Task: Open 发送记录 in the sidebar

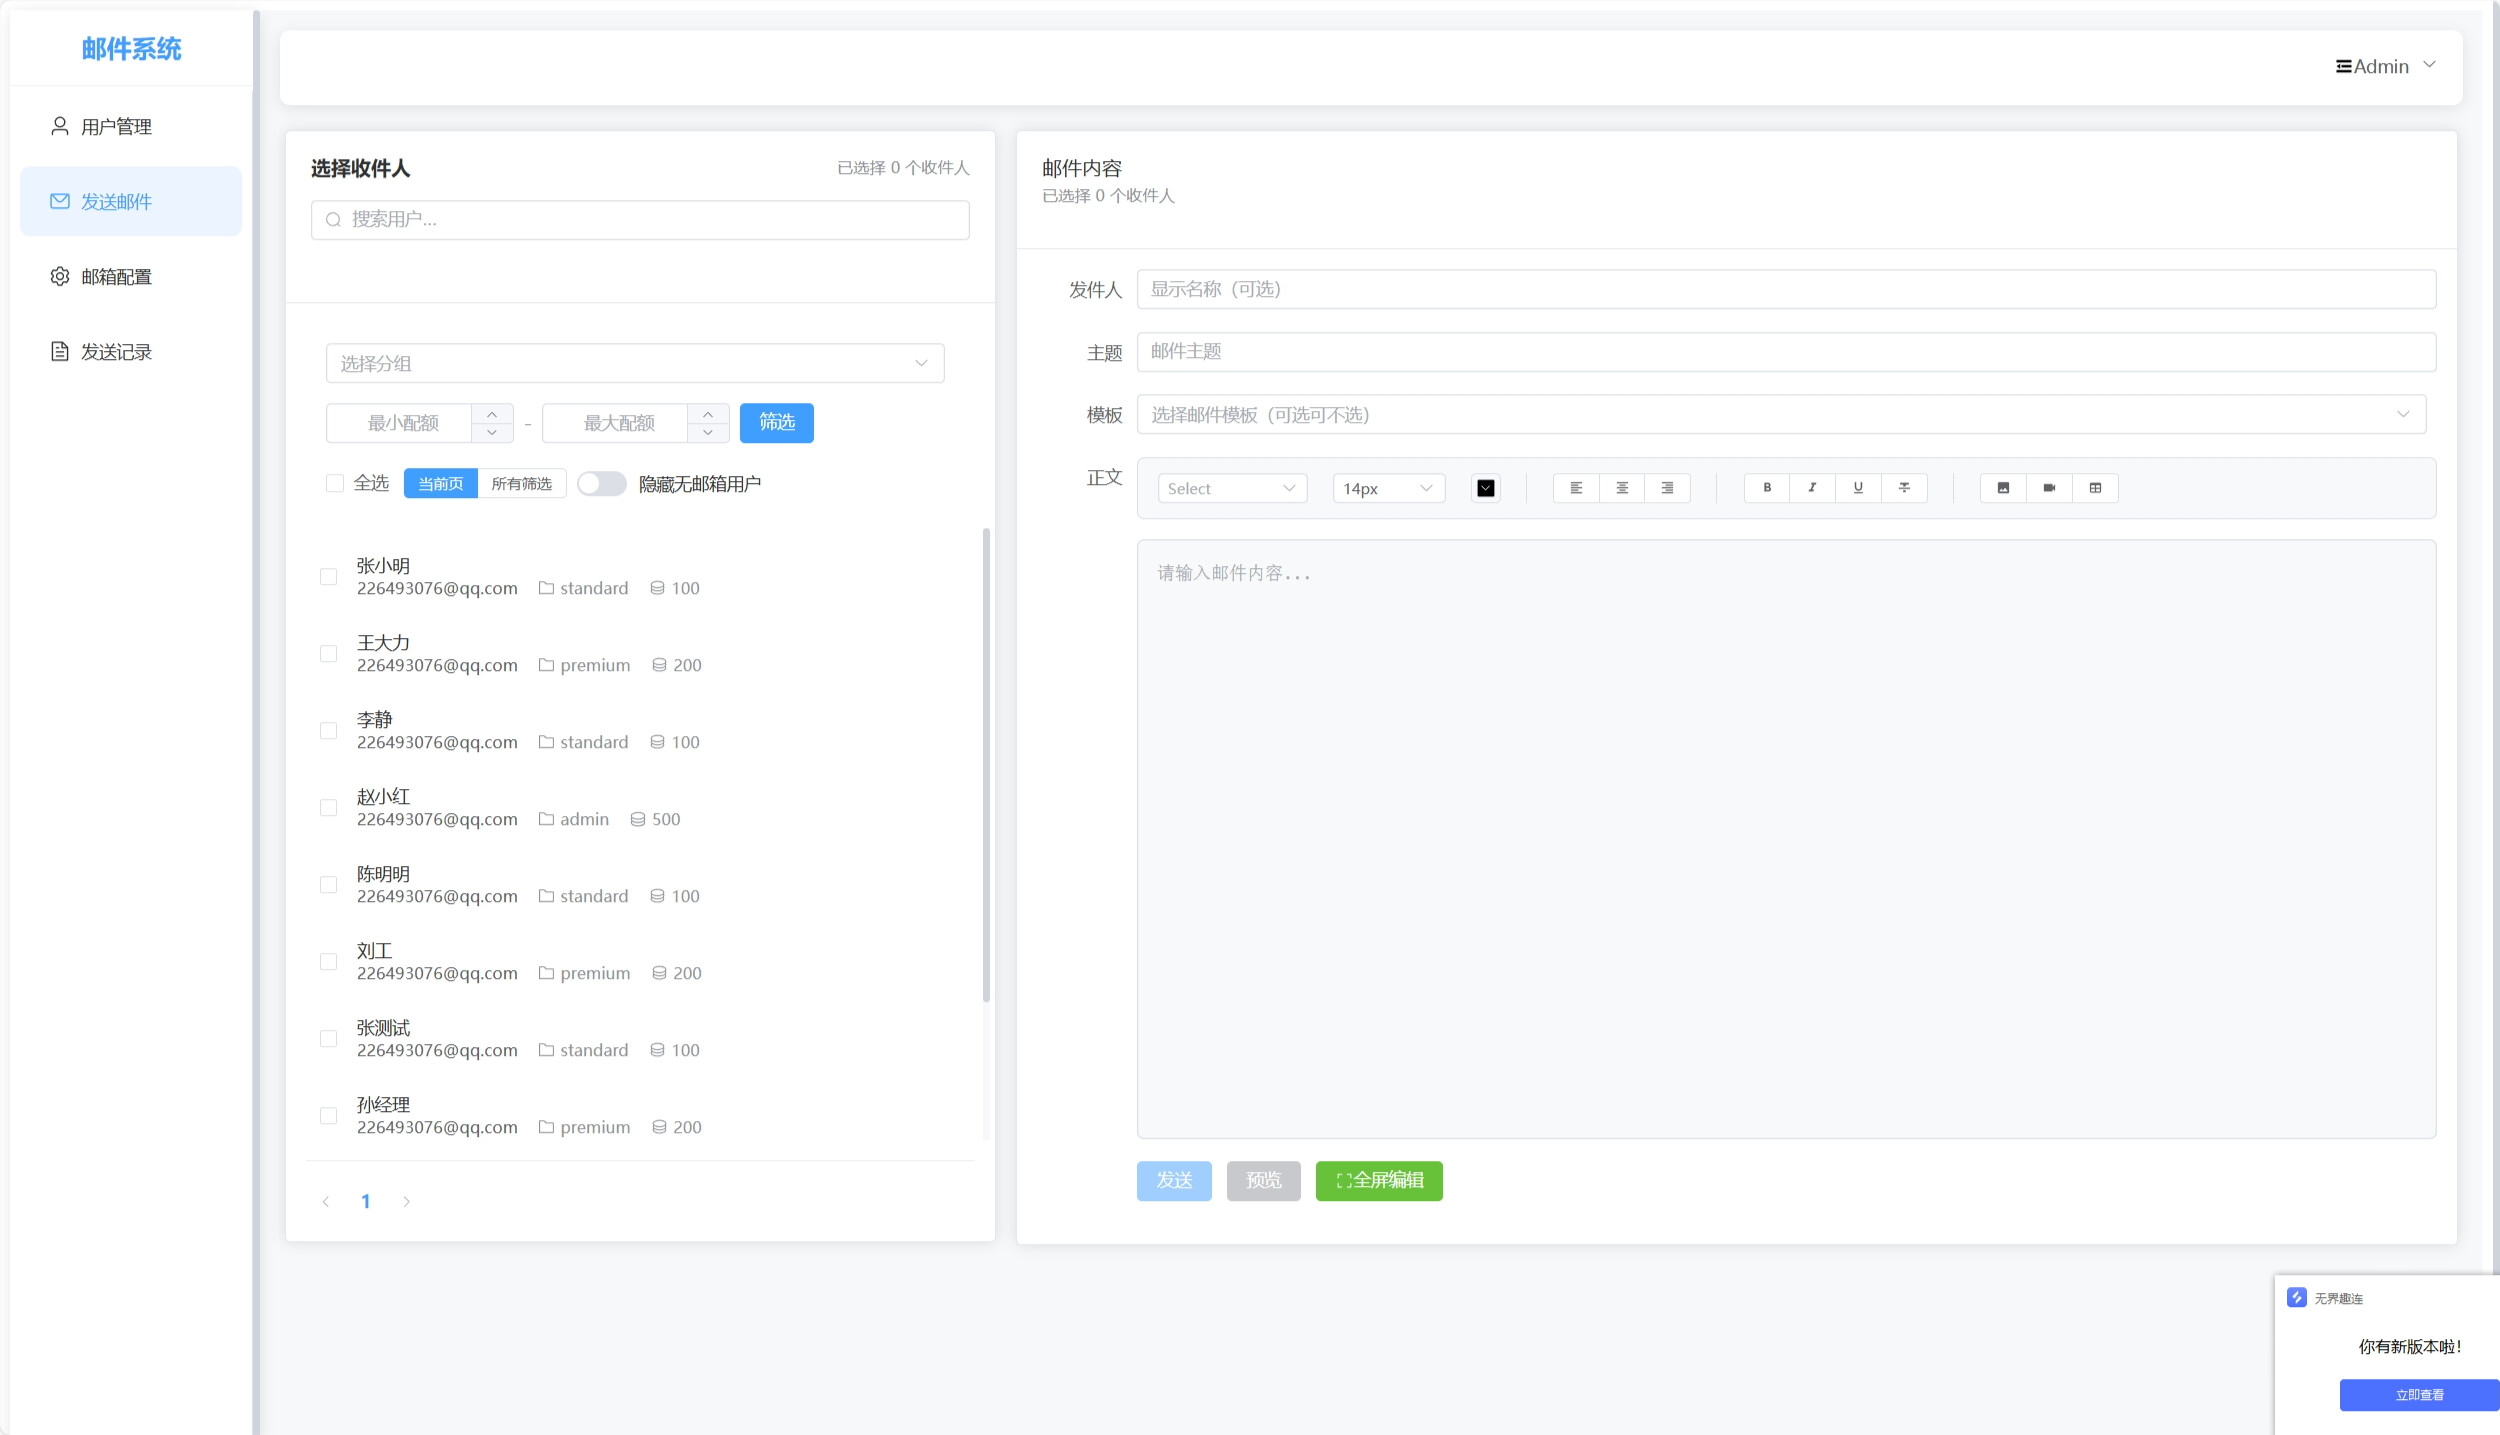Action: 131,351
